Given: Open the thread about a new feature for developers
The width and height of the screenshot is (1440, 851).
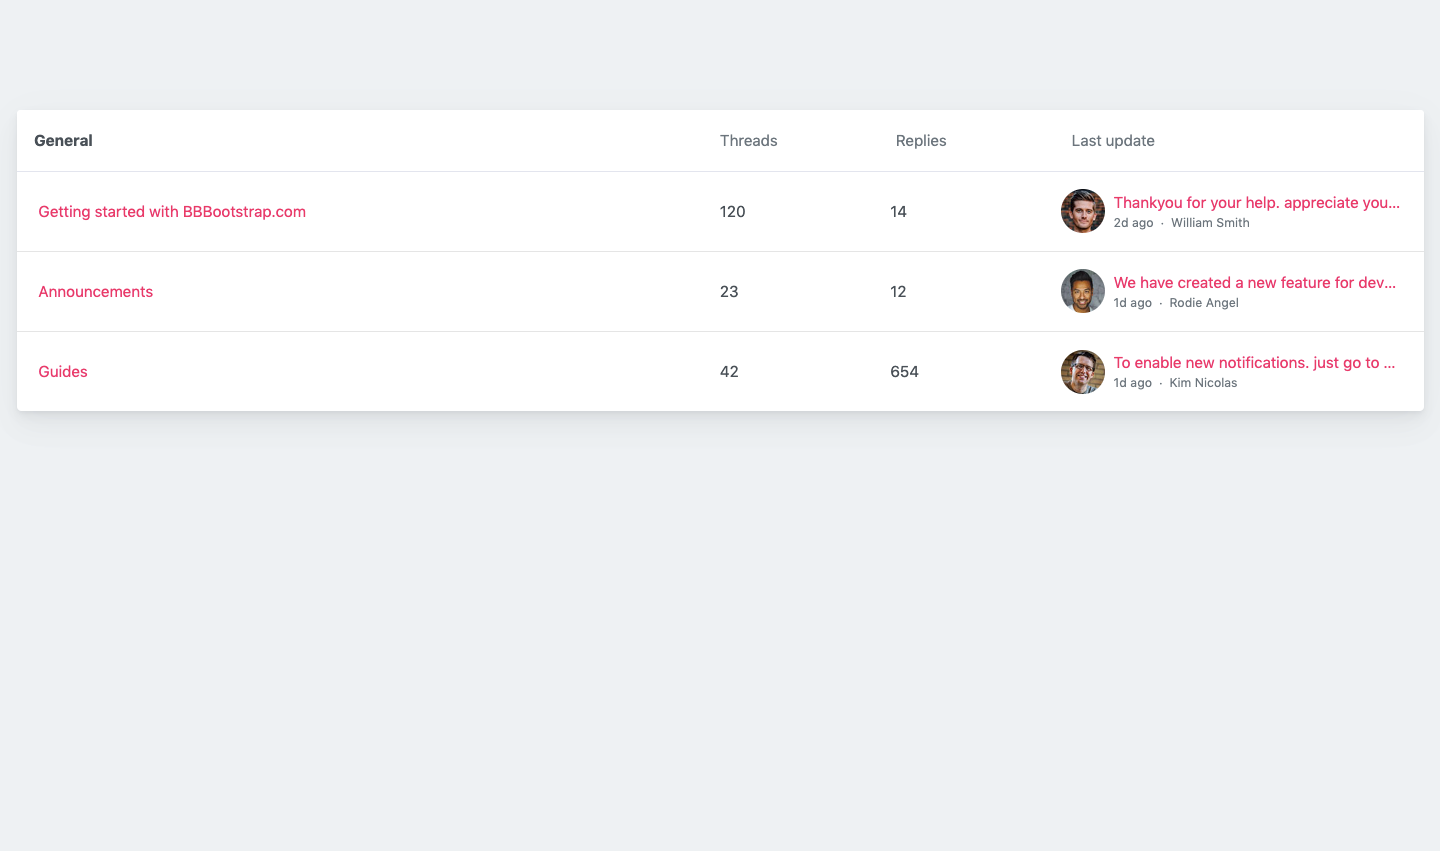Looking at the screenshot, I should [1254, 283].
